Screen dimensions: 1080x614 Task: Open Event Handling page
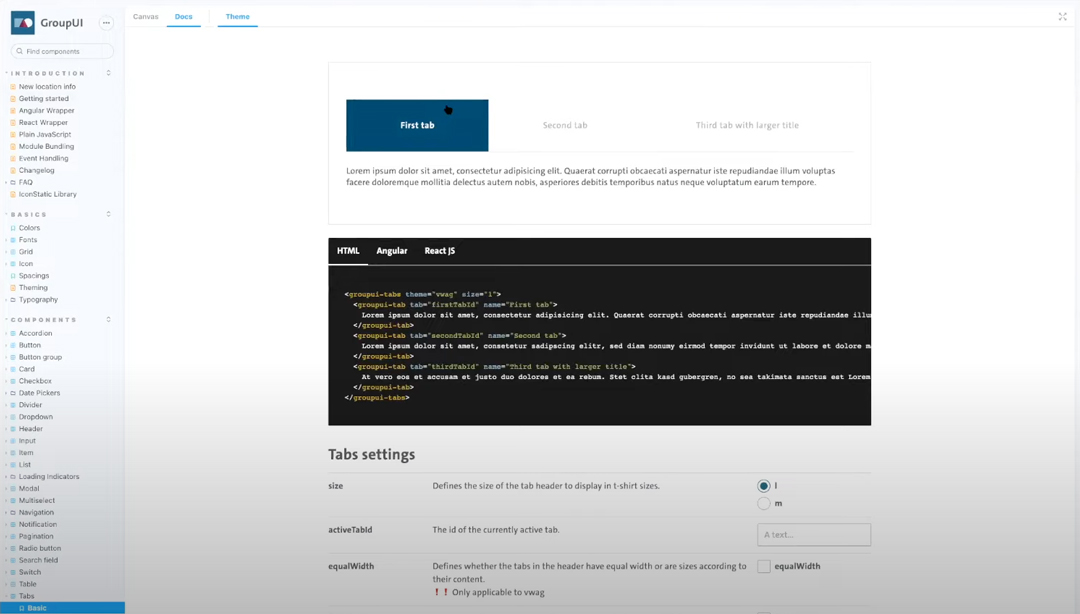[x=43, y=158]
